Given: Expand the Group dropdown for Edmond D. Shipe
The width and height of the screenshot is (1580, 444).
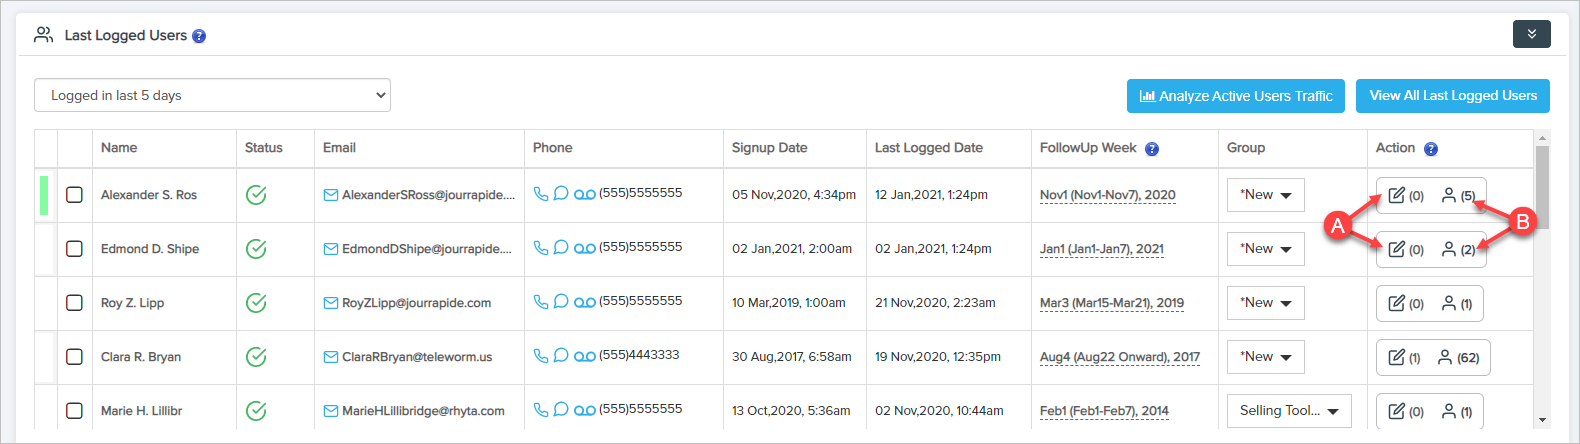Looking at the screenshot, I should (x=1265, y=249).
